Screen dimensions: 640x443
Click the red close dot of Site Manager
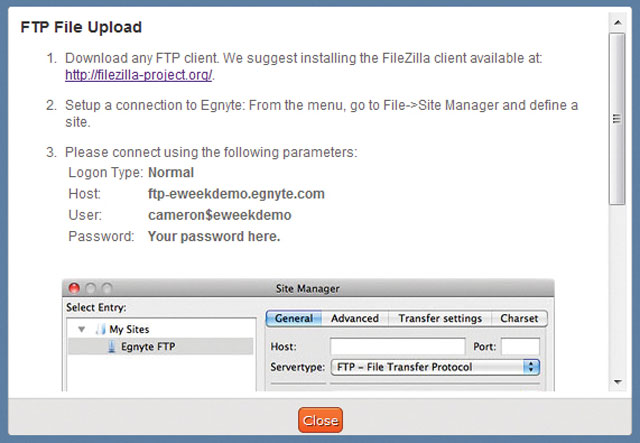74,288
